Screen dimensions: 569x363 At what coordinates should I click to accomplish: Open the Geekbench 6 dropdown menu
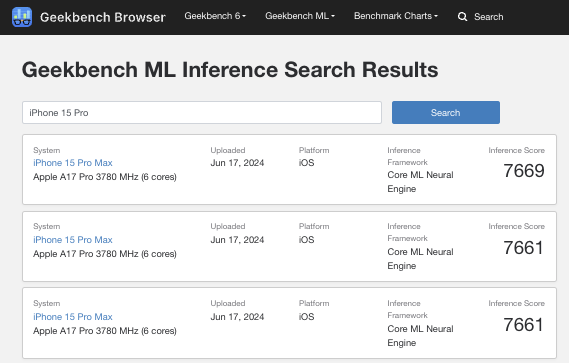pos(215,16)
